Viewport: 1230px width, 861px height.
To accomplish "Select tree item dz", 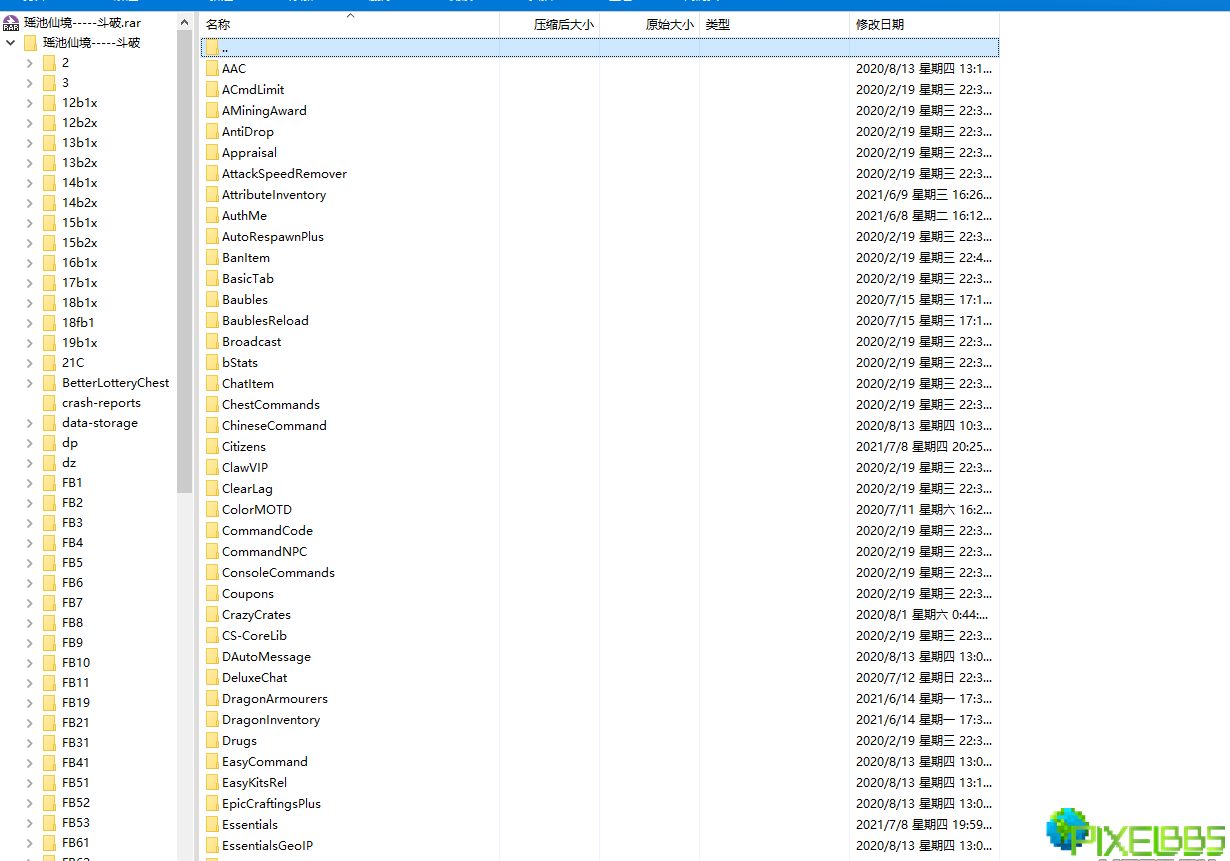I will click(x=69, y=462).
